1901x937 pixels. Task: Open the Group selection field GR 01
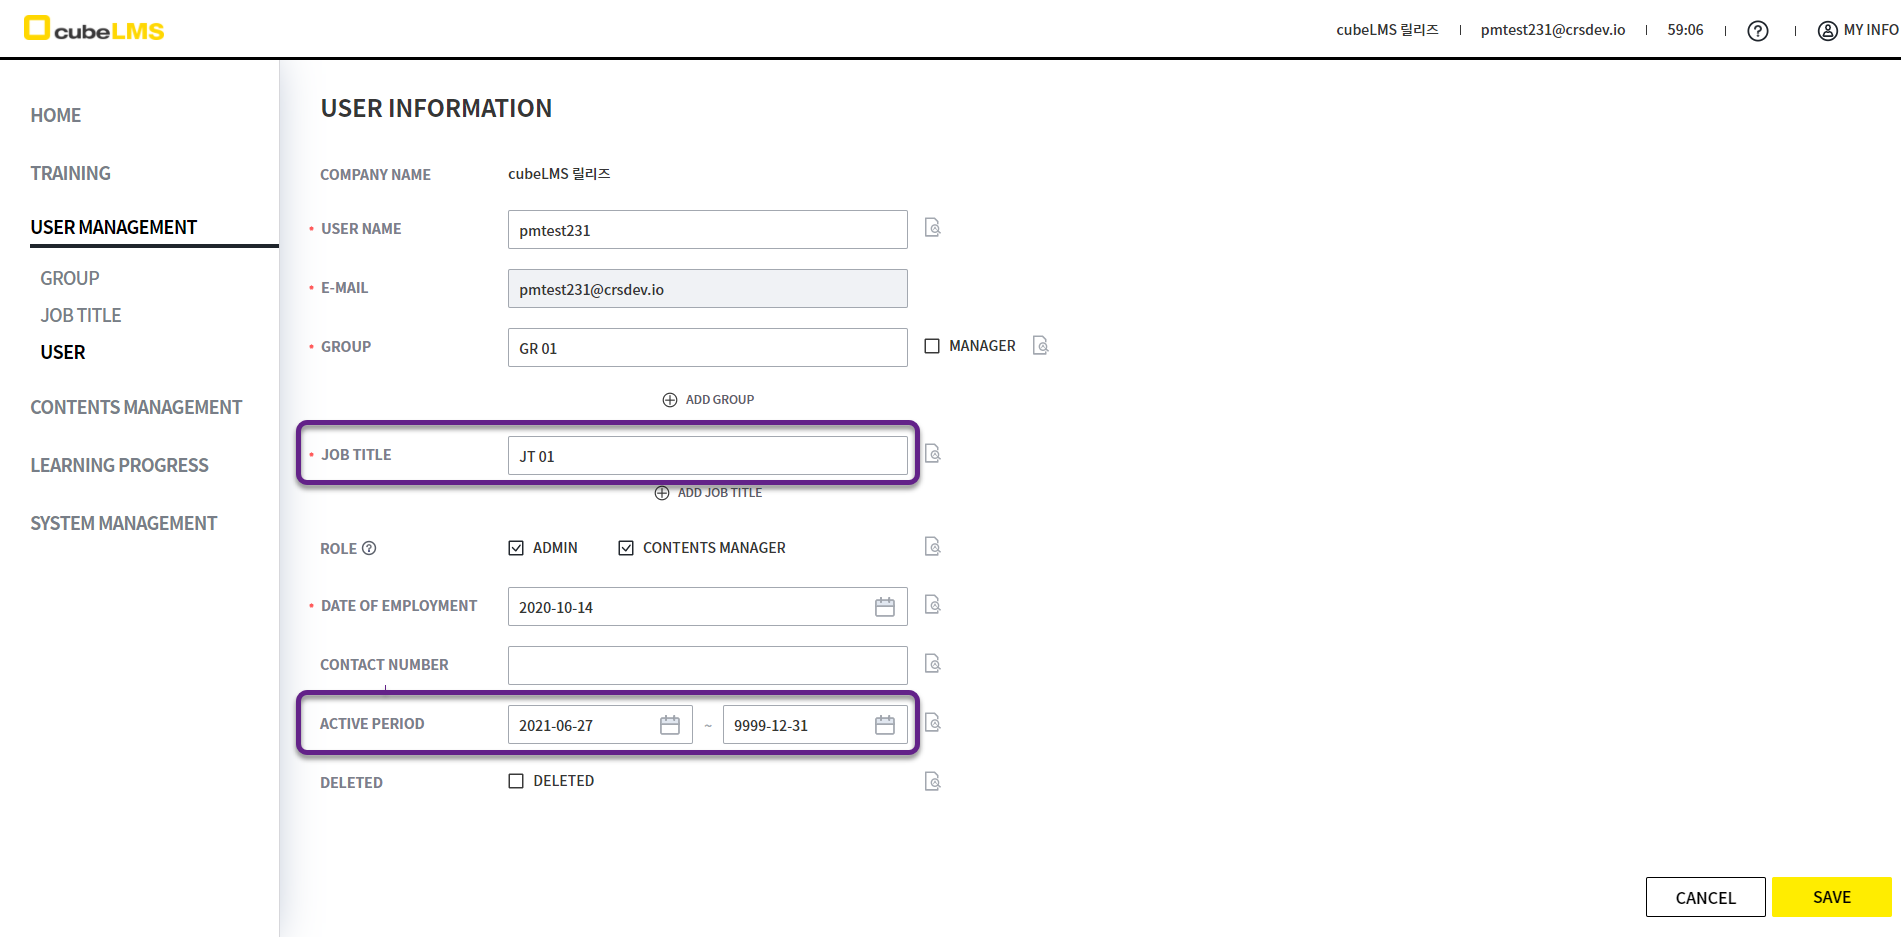click(707, 348)
